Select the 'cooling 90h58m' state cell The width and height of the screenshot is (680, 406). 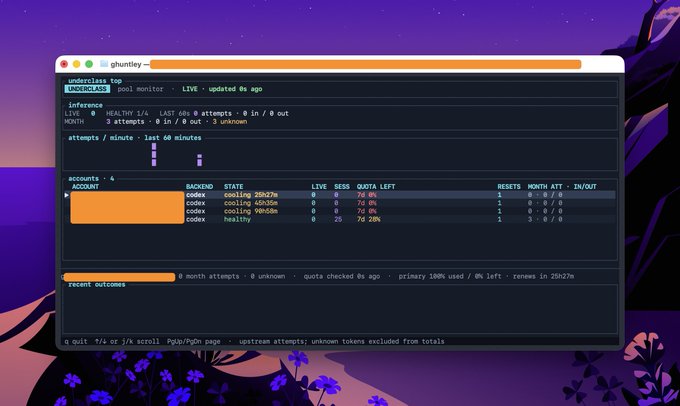coord(251,211)
